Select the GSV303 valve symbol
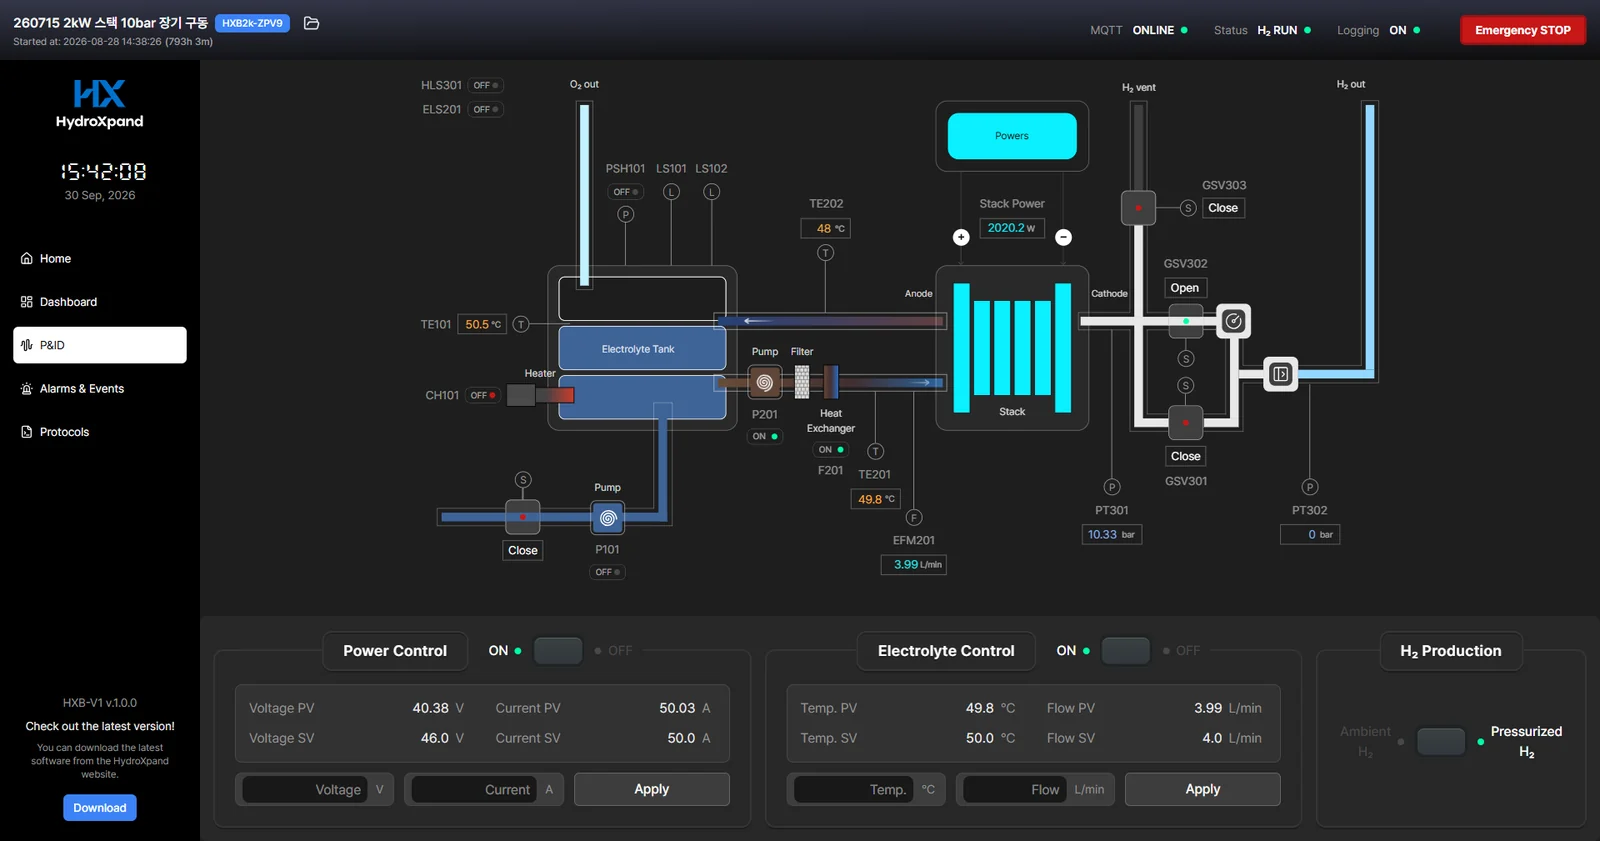The height and width of the screenshot is (841, 1600). point(1138,208)
